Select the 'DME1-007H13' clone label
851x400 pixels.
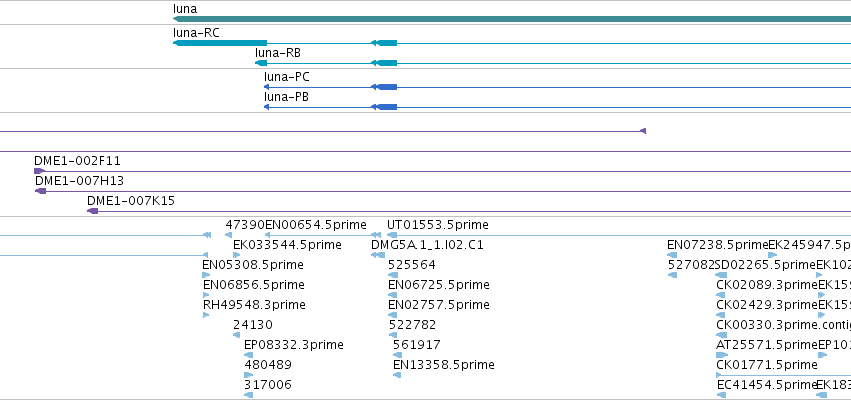pos(79,181)
